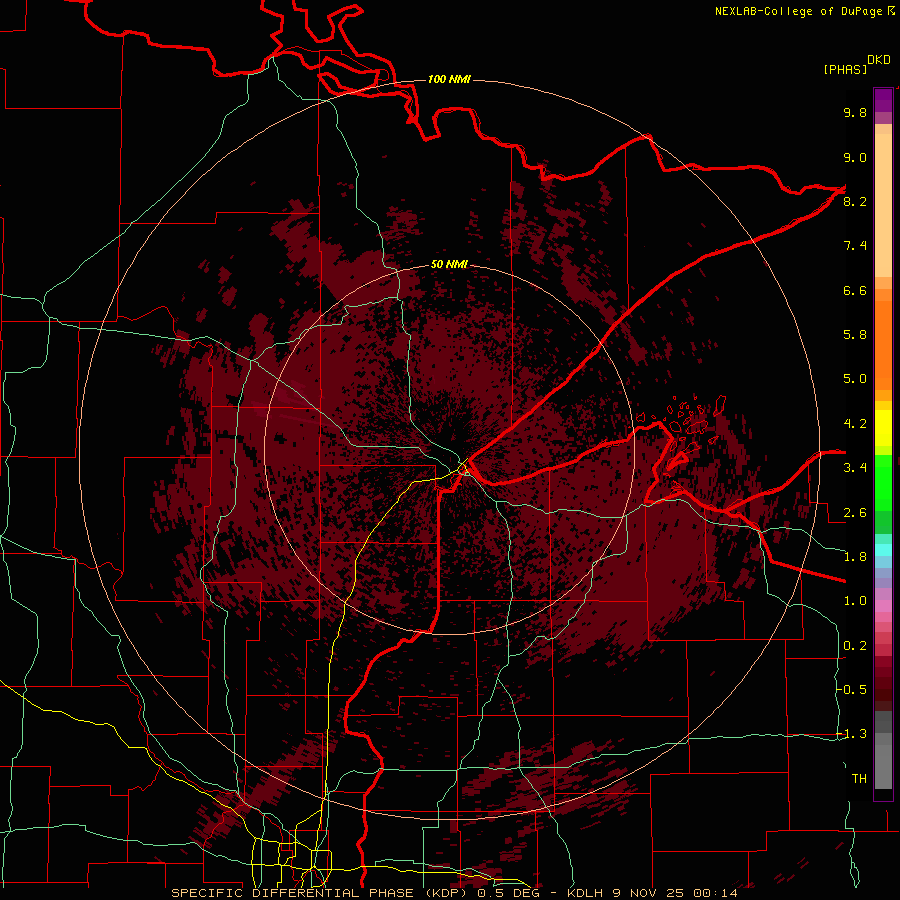Click the 1.0 legend value

pos(855,601)
